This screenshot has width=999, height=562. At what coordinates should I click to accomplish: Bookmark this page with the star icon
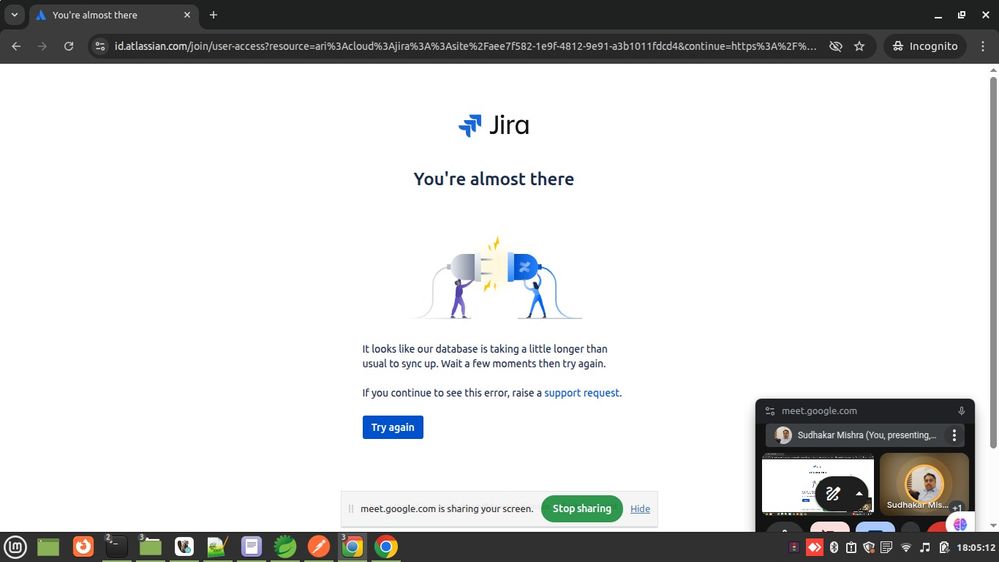click(859, 46)
